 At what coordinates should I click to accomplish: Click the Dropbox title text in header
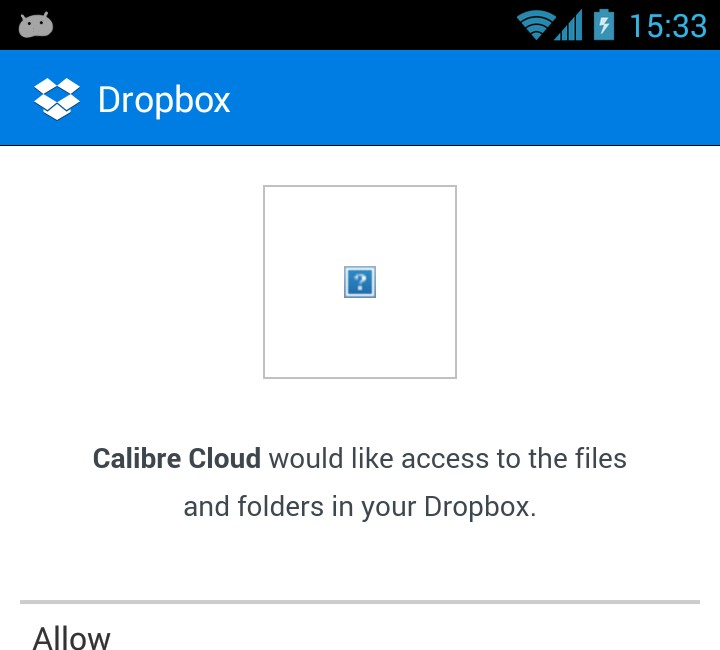click(x=164, y=100)
